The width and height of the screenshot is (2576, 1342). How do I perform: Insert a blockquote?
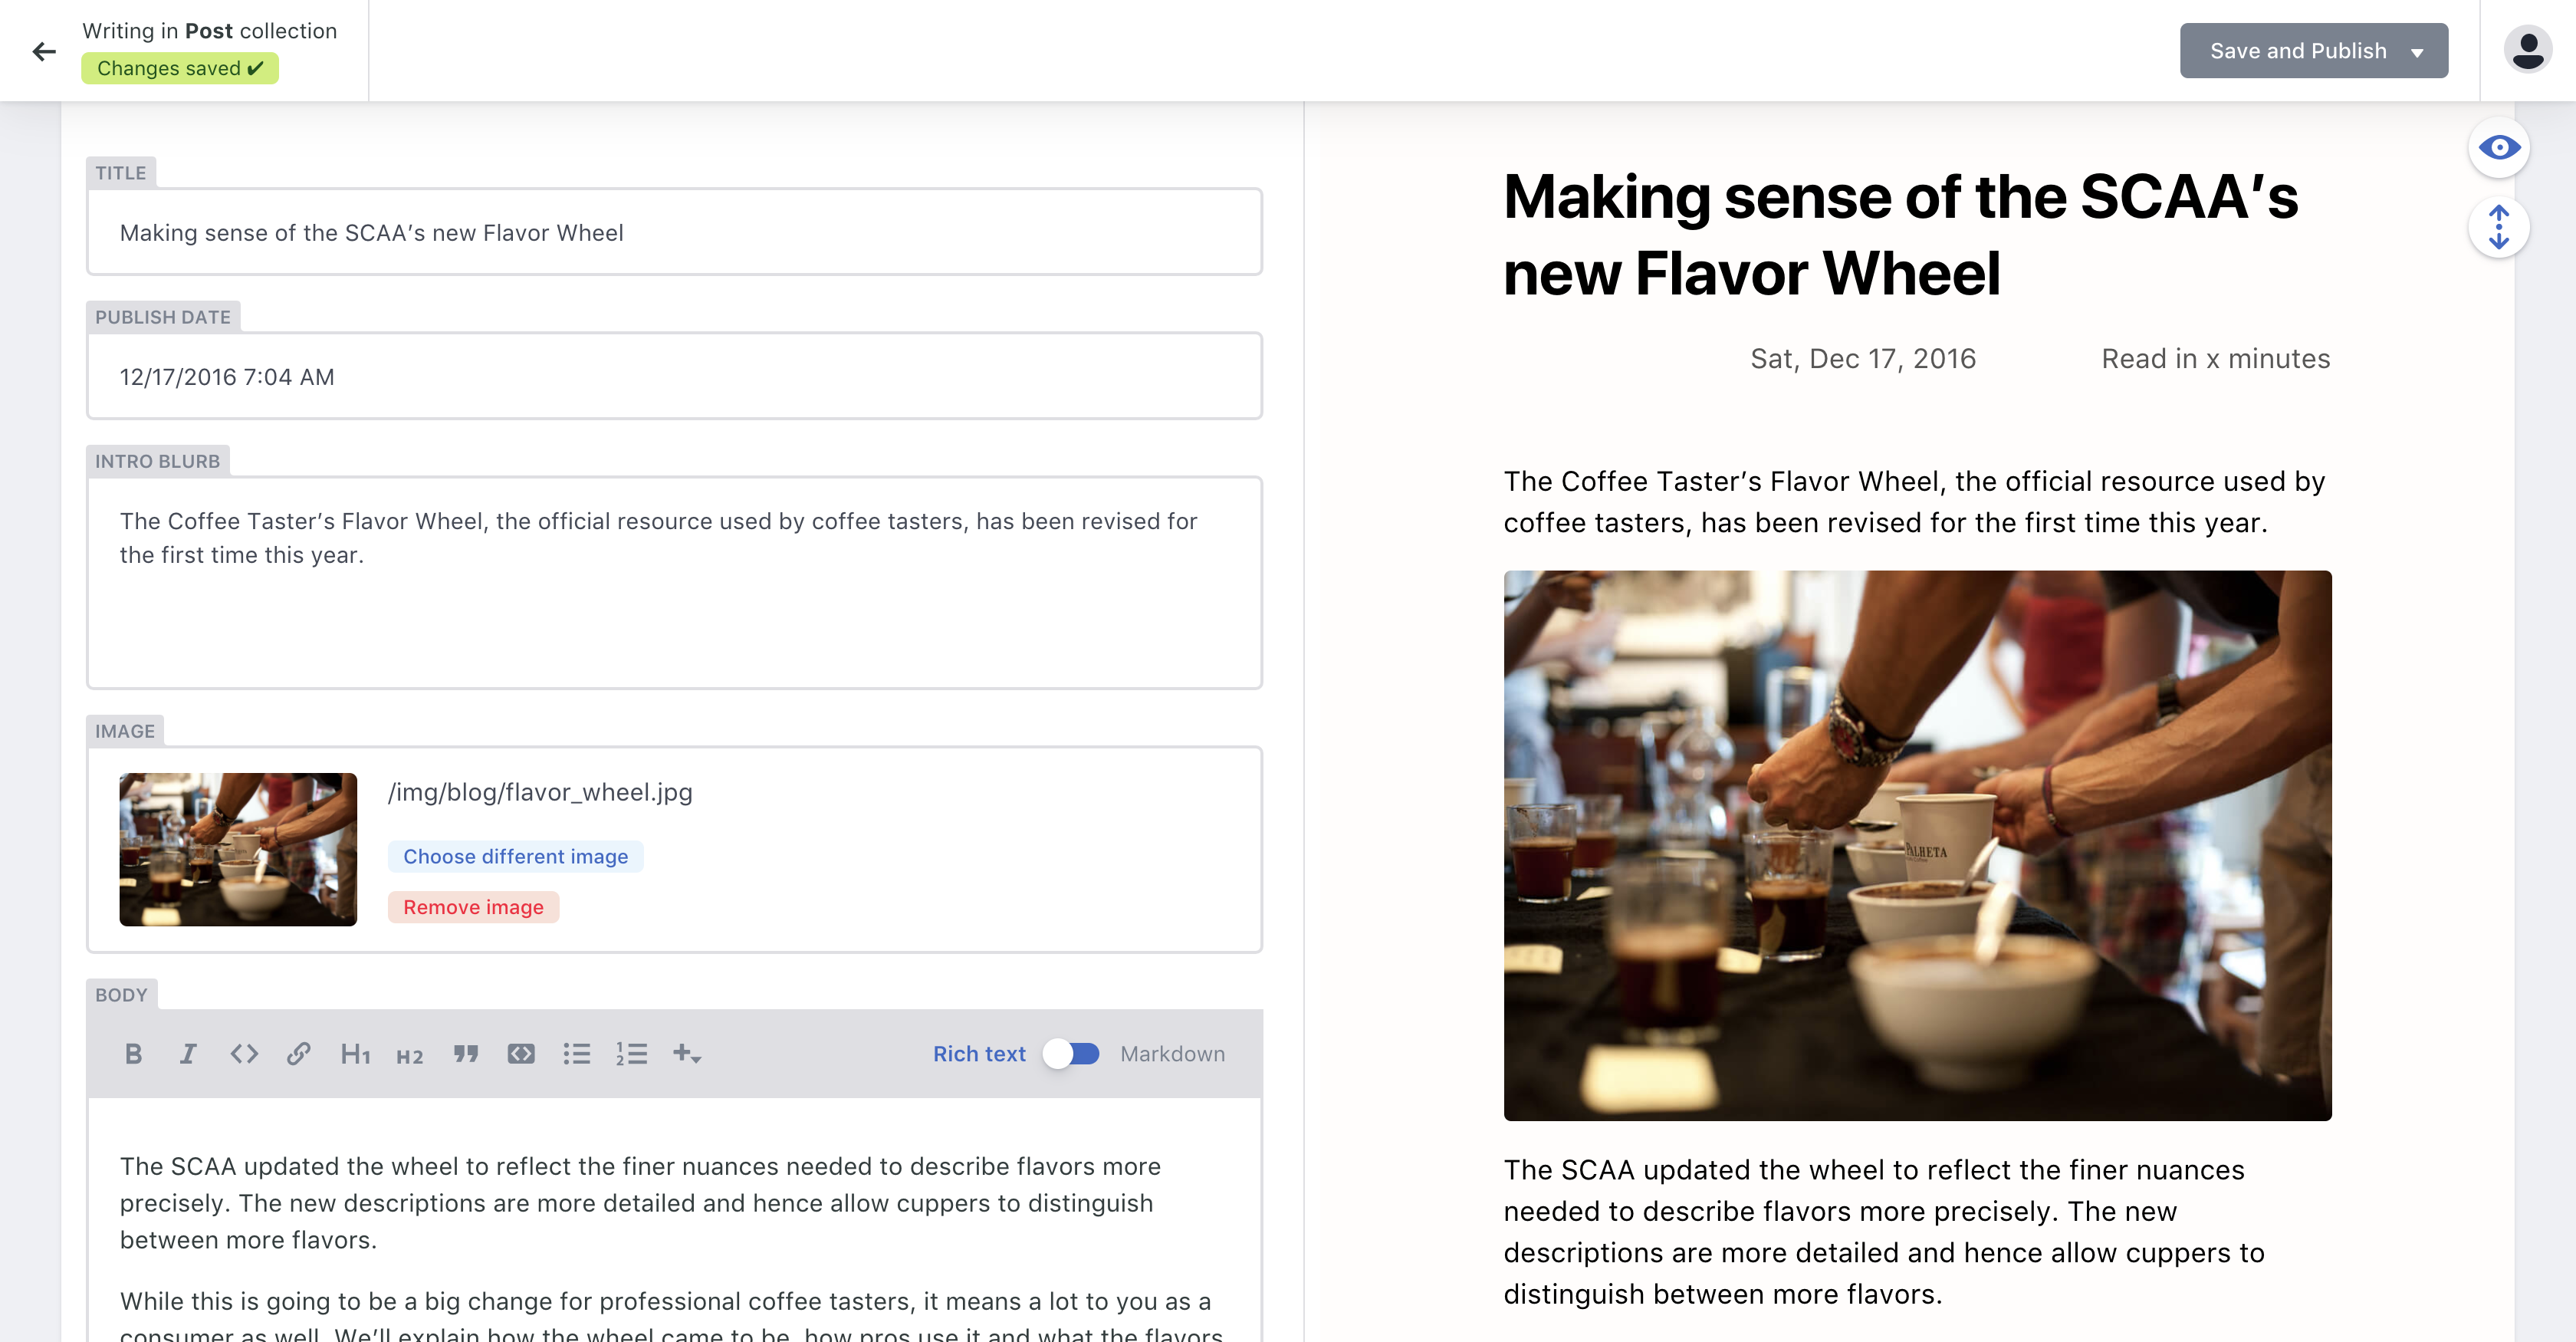pos(465,1053)
